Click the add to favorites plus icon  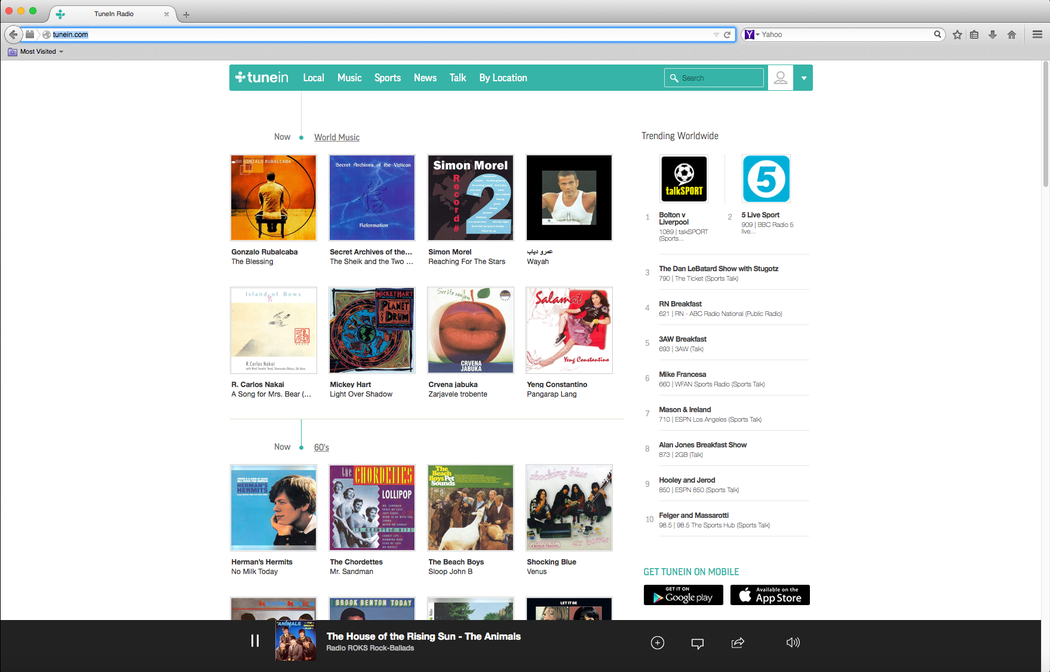[x=657, y=643]
